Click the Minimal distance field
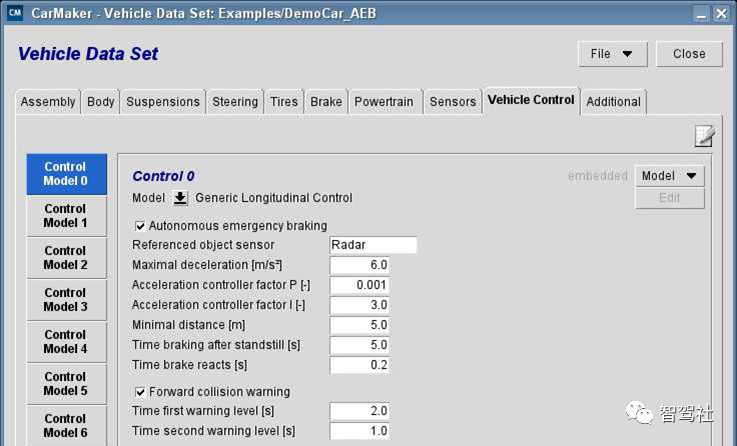Viewport: 737px width, 446px height. point(360,325)
